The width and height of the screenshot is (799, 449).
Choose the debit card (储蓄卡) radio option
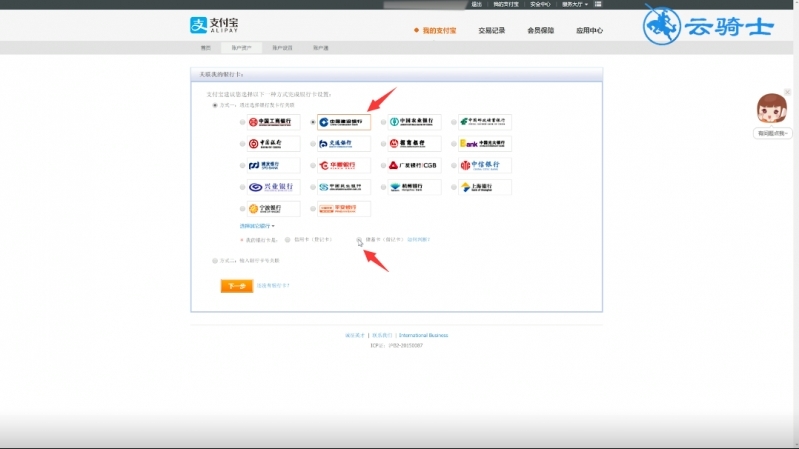pyautogui.click(x=359, y=240)
